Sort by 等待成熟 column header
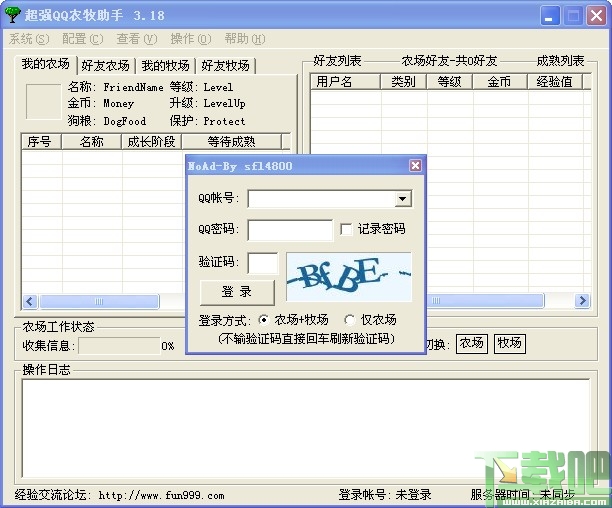Viewport: 612px width, 508px height. [x=231, y=142]
